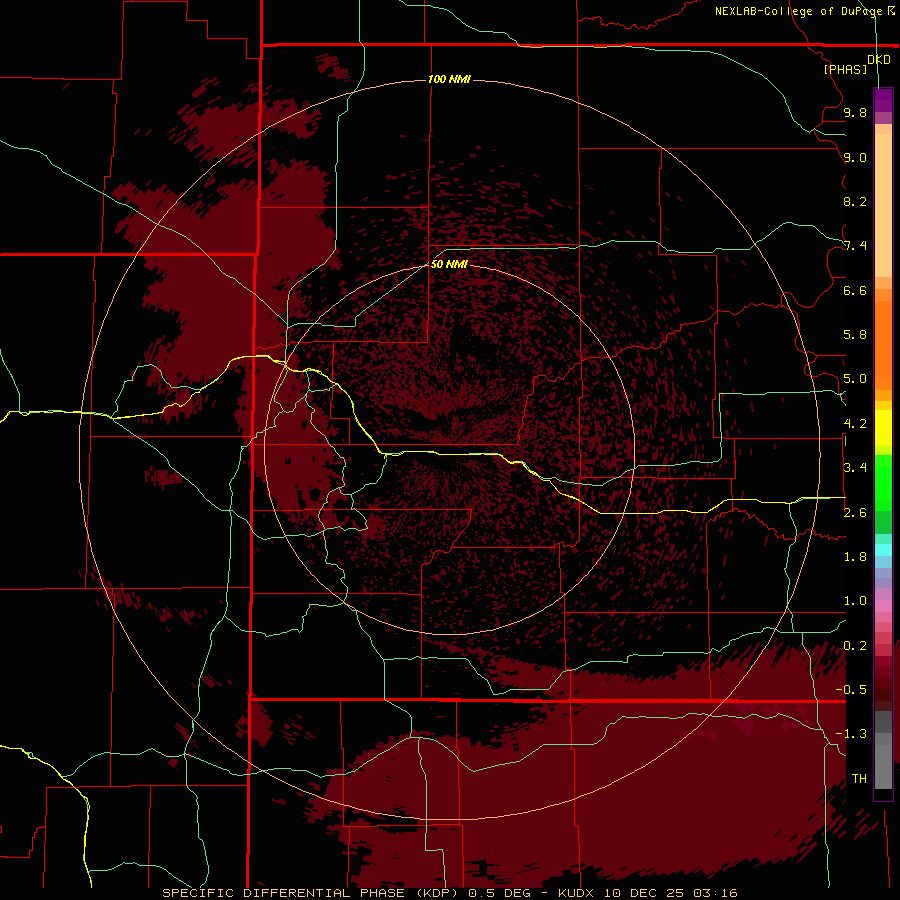This screenshot has height=900, width=900.
Task: Click the SPECIFIC DIFFERENTIAL PHASE (KDP) caption
Action: [312, 893]
